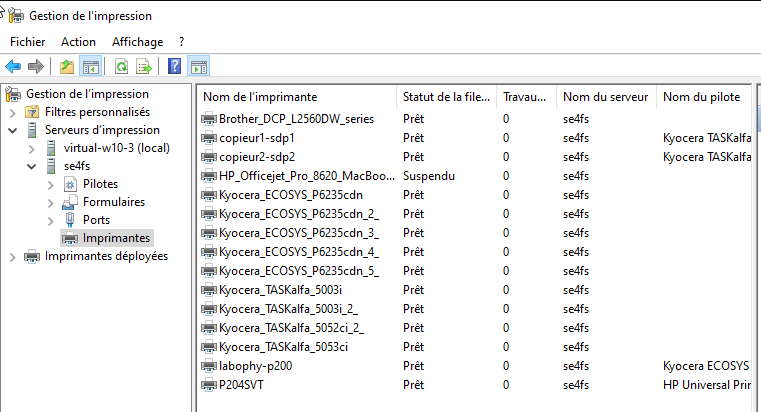Click the printer icon next to labophy-p200
761x412 pixels.
pyautogui.click(x=209, y=366)
